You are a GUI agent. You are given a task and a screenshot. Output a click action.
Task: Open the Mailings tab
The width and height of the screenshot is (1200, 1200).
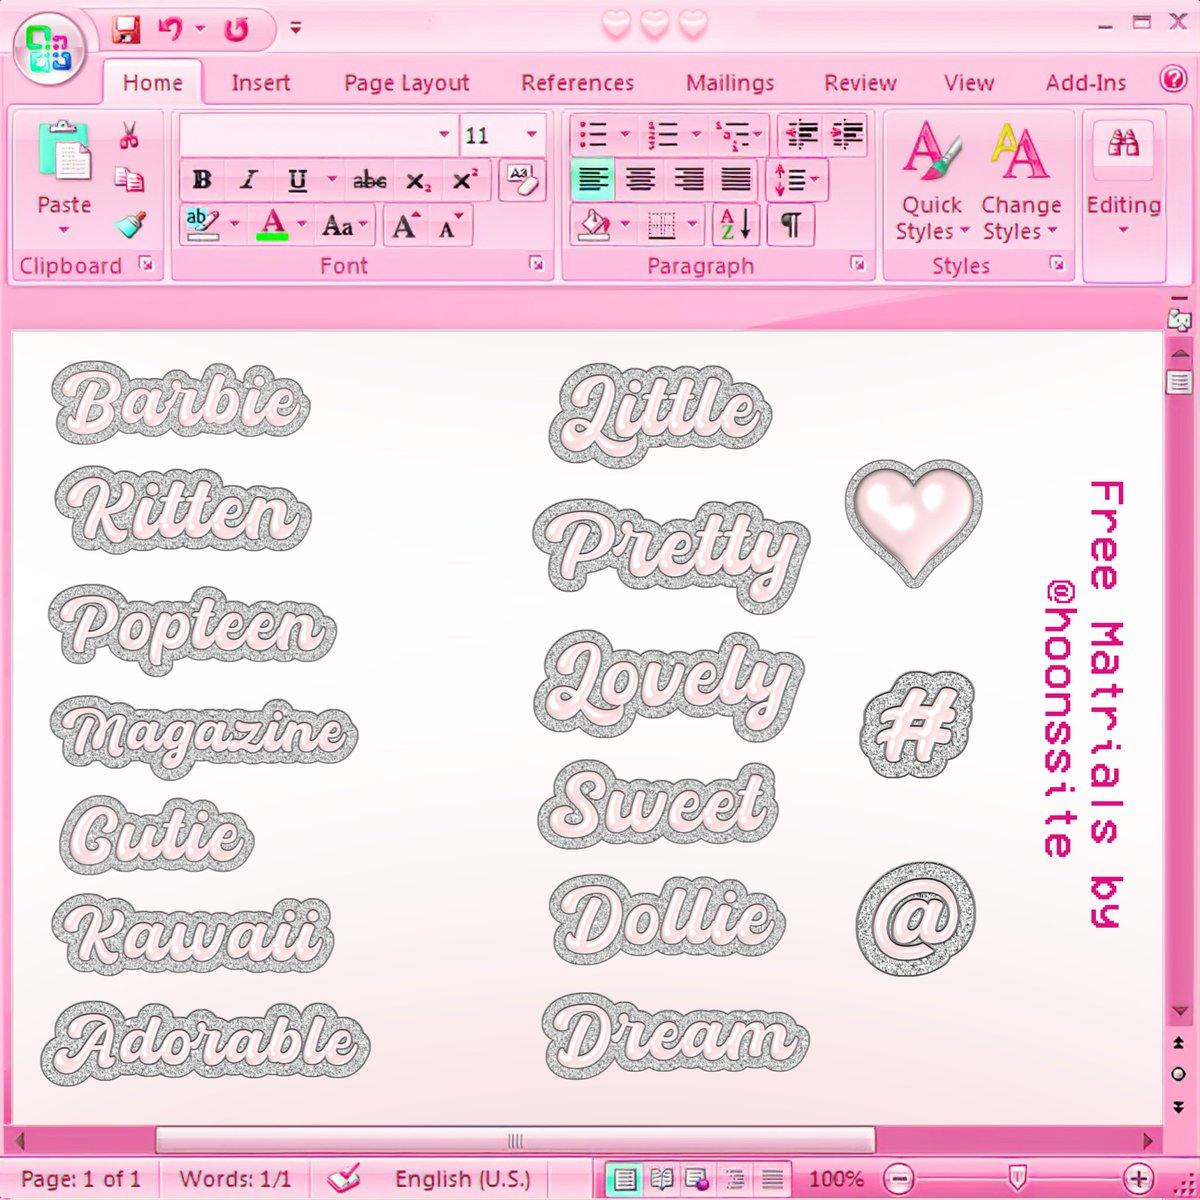pyautogui.click(x=730, y=83)
